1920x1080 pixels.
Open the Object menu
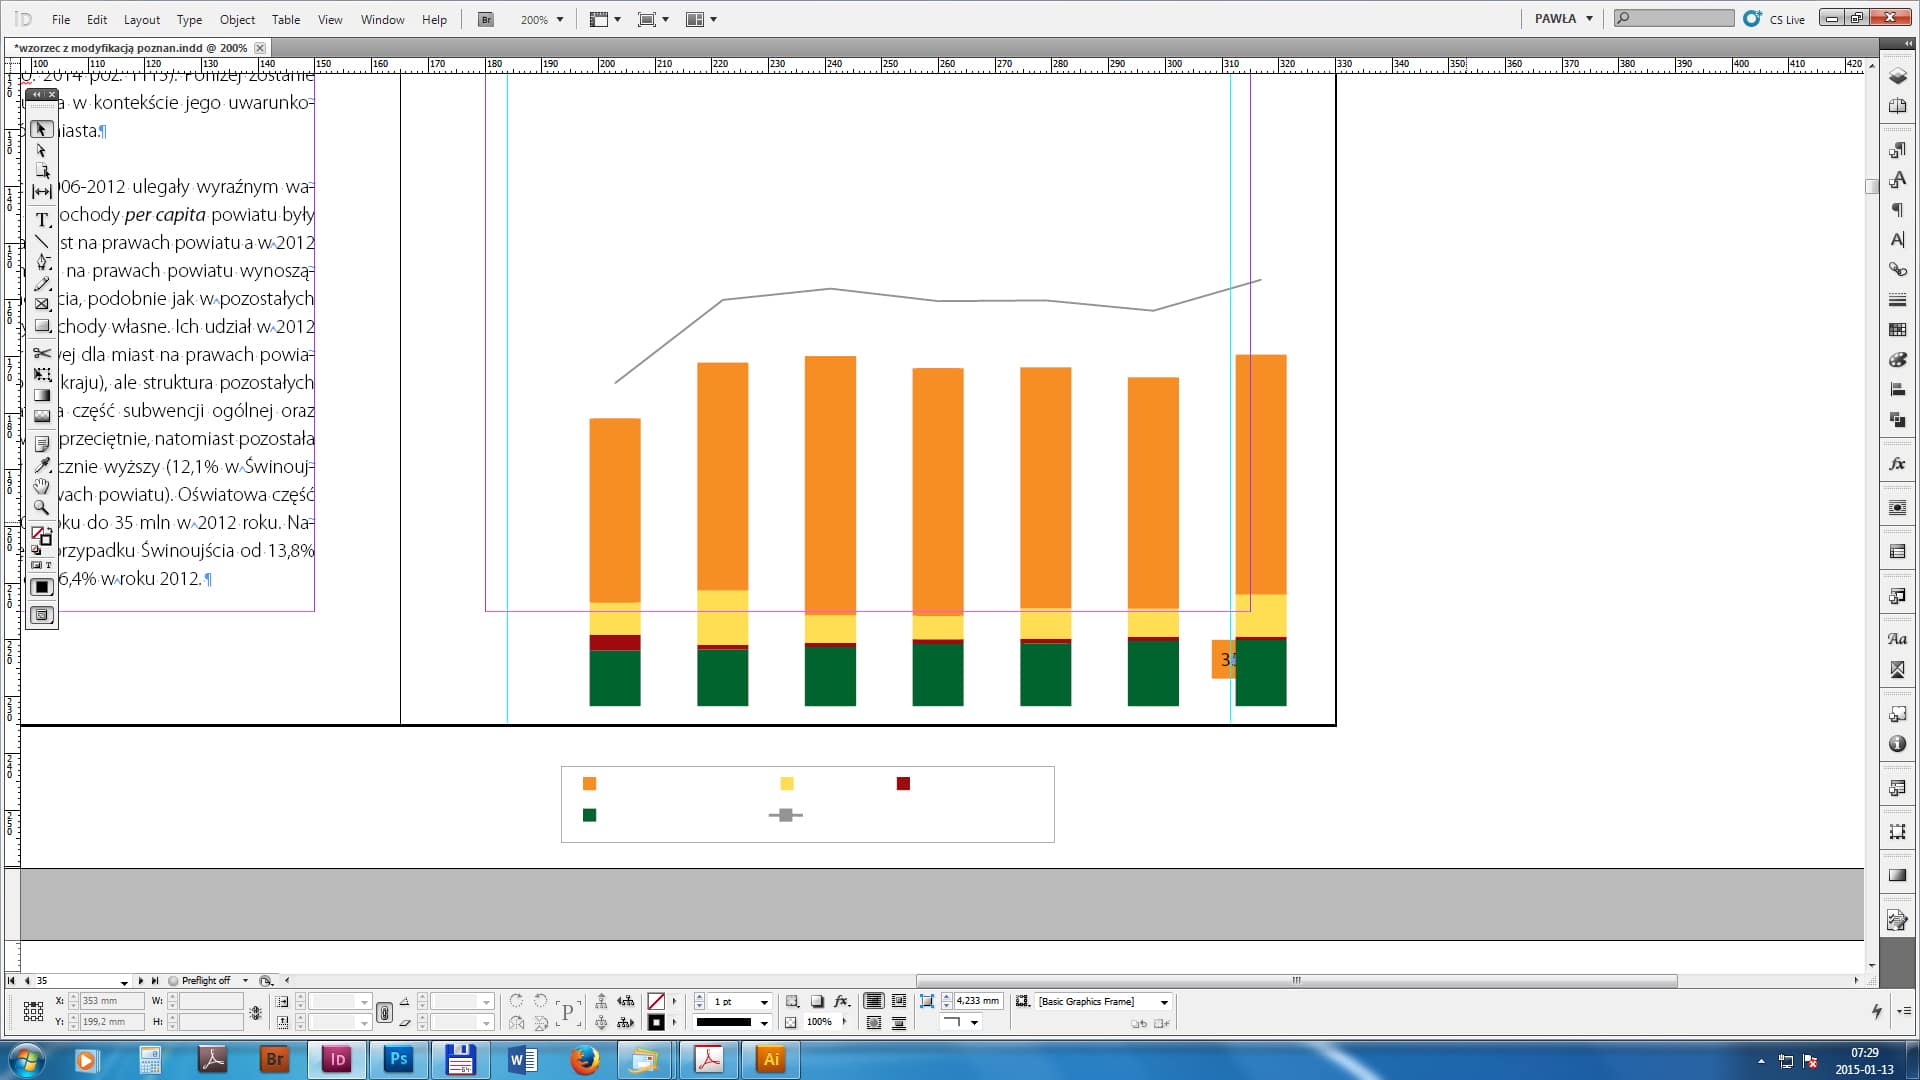point(237,19)
